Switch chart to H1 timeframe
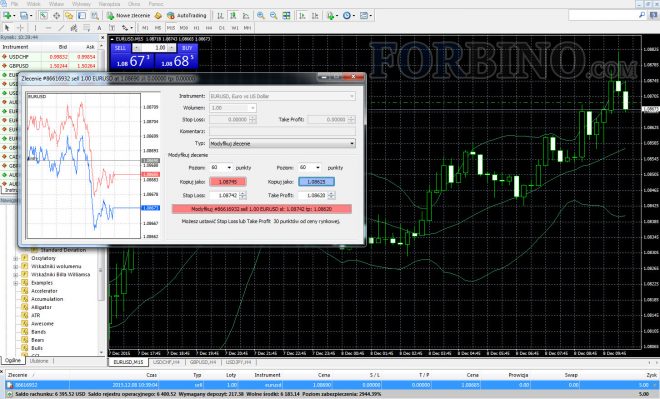 (x=196, y=28)
